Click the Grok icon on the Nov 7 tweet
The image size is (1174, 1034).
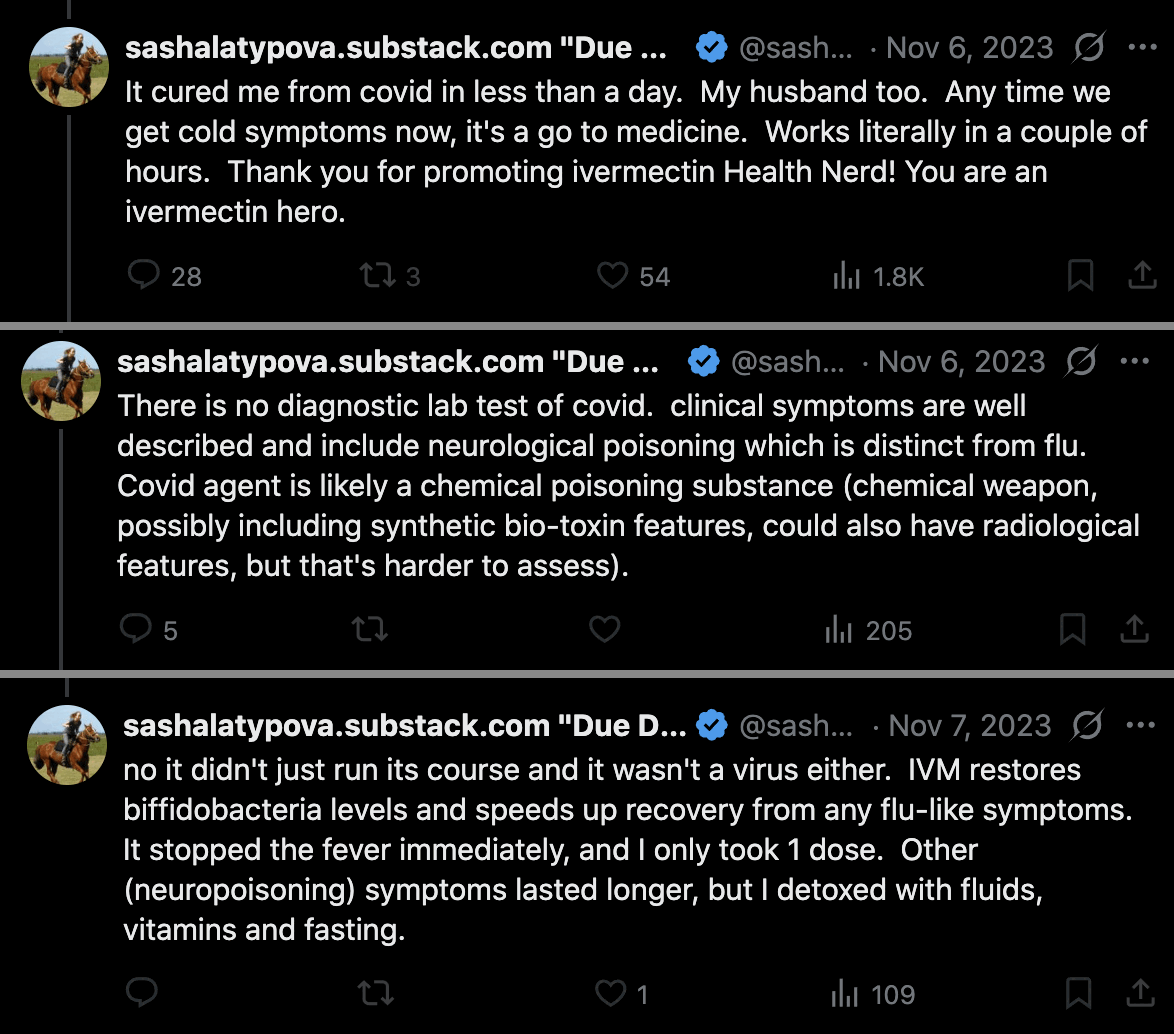(1086, 725)
